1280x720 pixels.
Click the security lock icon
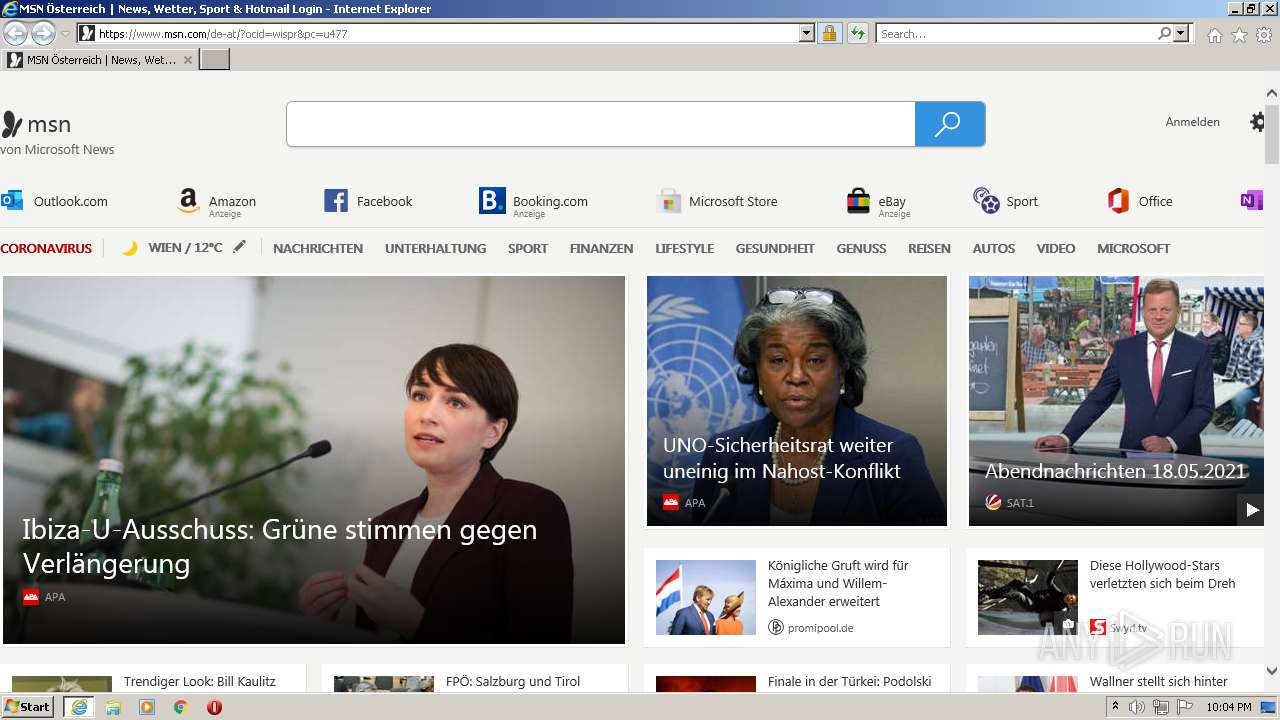829,34
